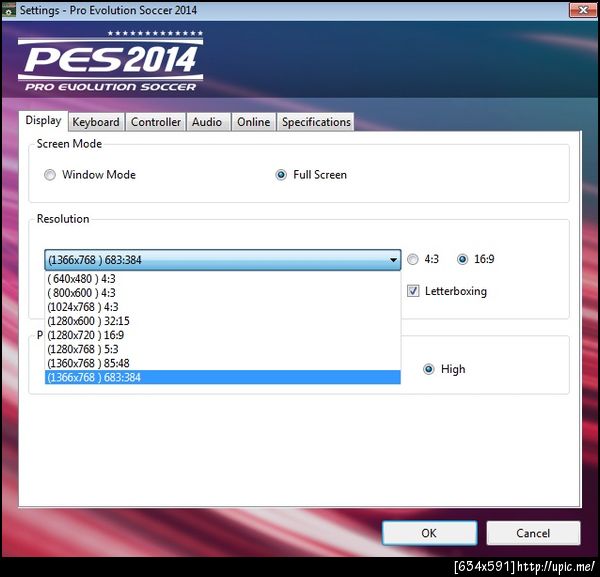
Task: View the Specifications tab
Action: pyautogui.click(x=316, y=122)
